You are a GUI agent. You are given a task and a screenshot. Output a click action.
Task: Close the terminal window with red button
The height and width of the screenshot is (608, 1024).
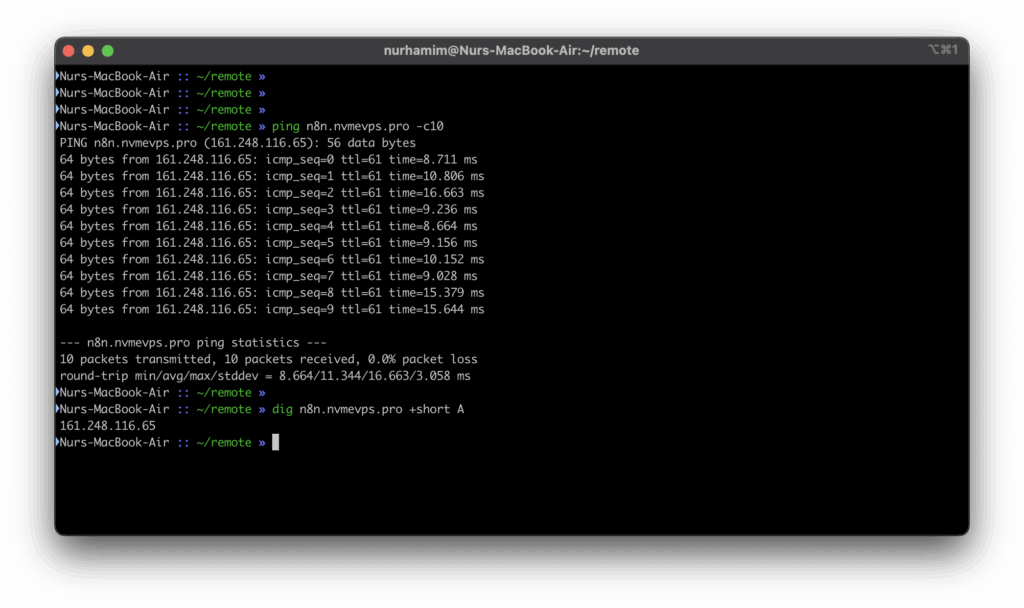69,50
